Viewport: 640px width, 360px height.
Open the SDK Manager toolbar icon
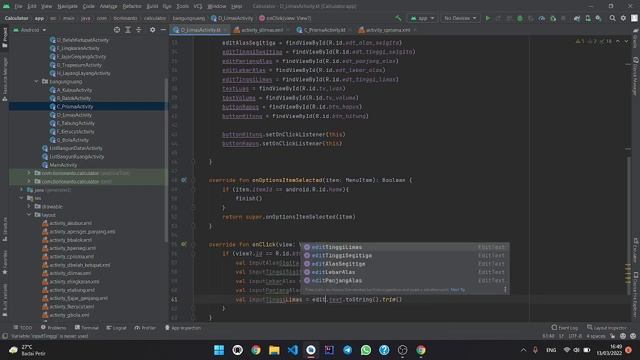click(598, 18)
